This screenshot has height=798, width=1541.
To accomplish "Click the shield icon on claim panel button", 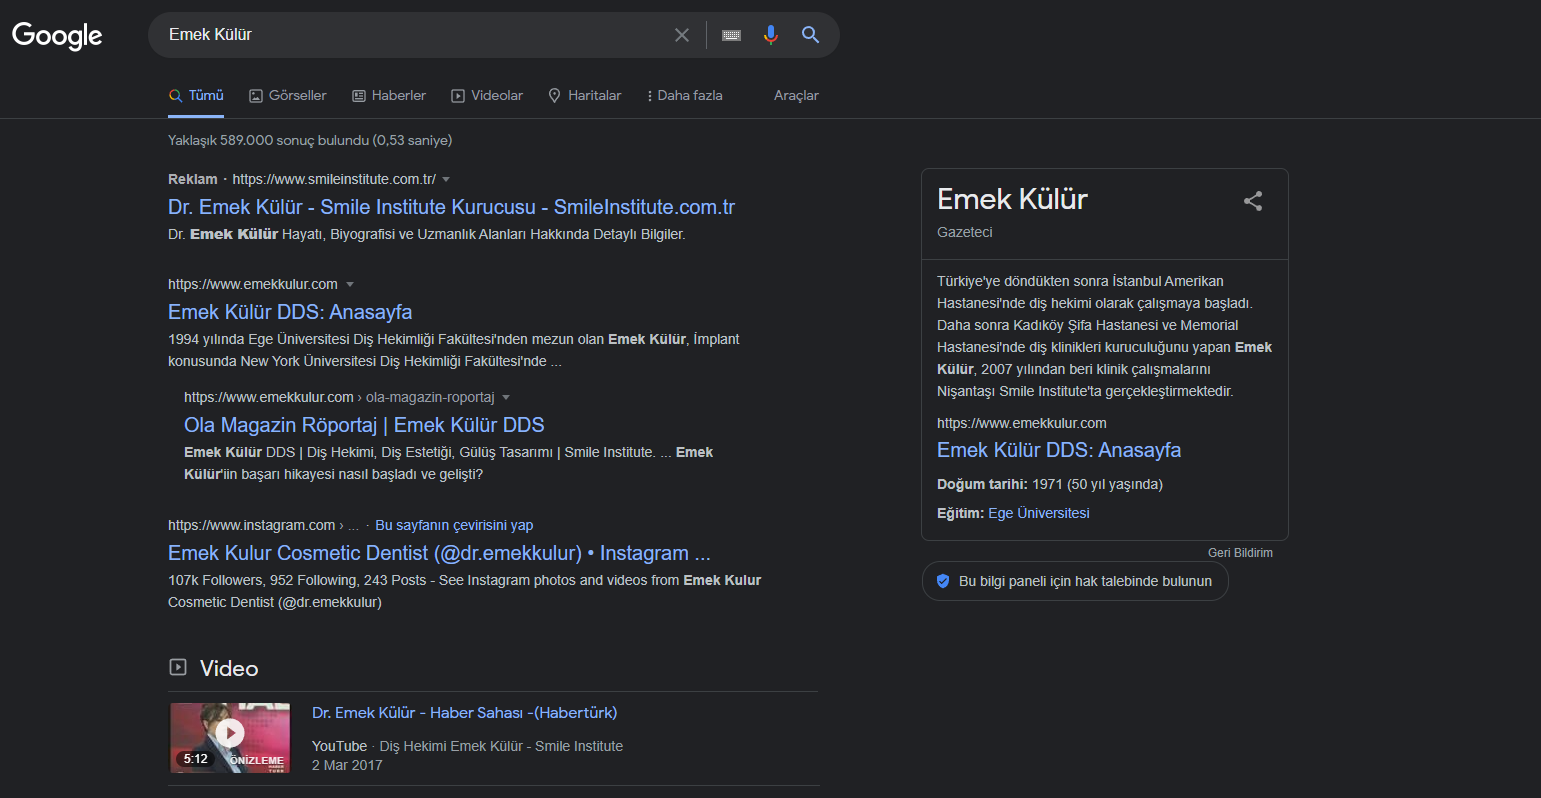I will (x=942, y=581).
